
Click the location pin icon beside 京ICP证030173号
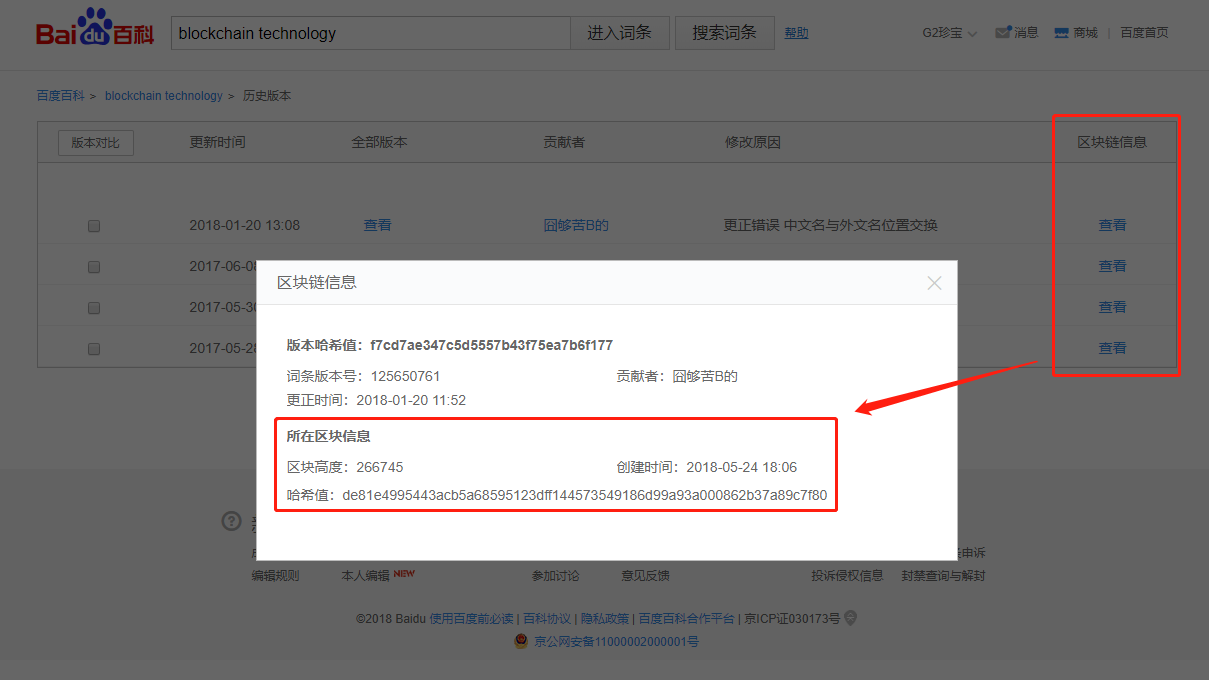pos(849,618)
